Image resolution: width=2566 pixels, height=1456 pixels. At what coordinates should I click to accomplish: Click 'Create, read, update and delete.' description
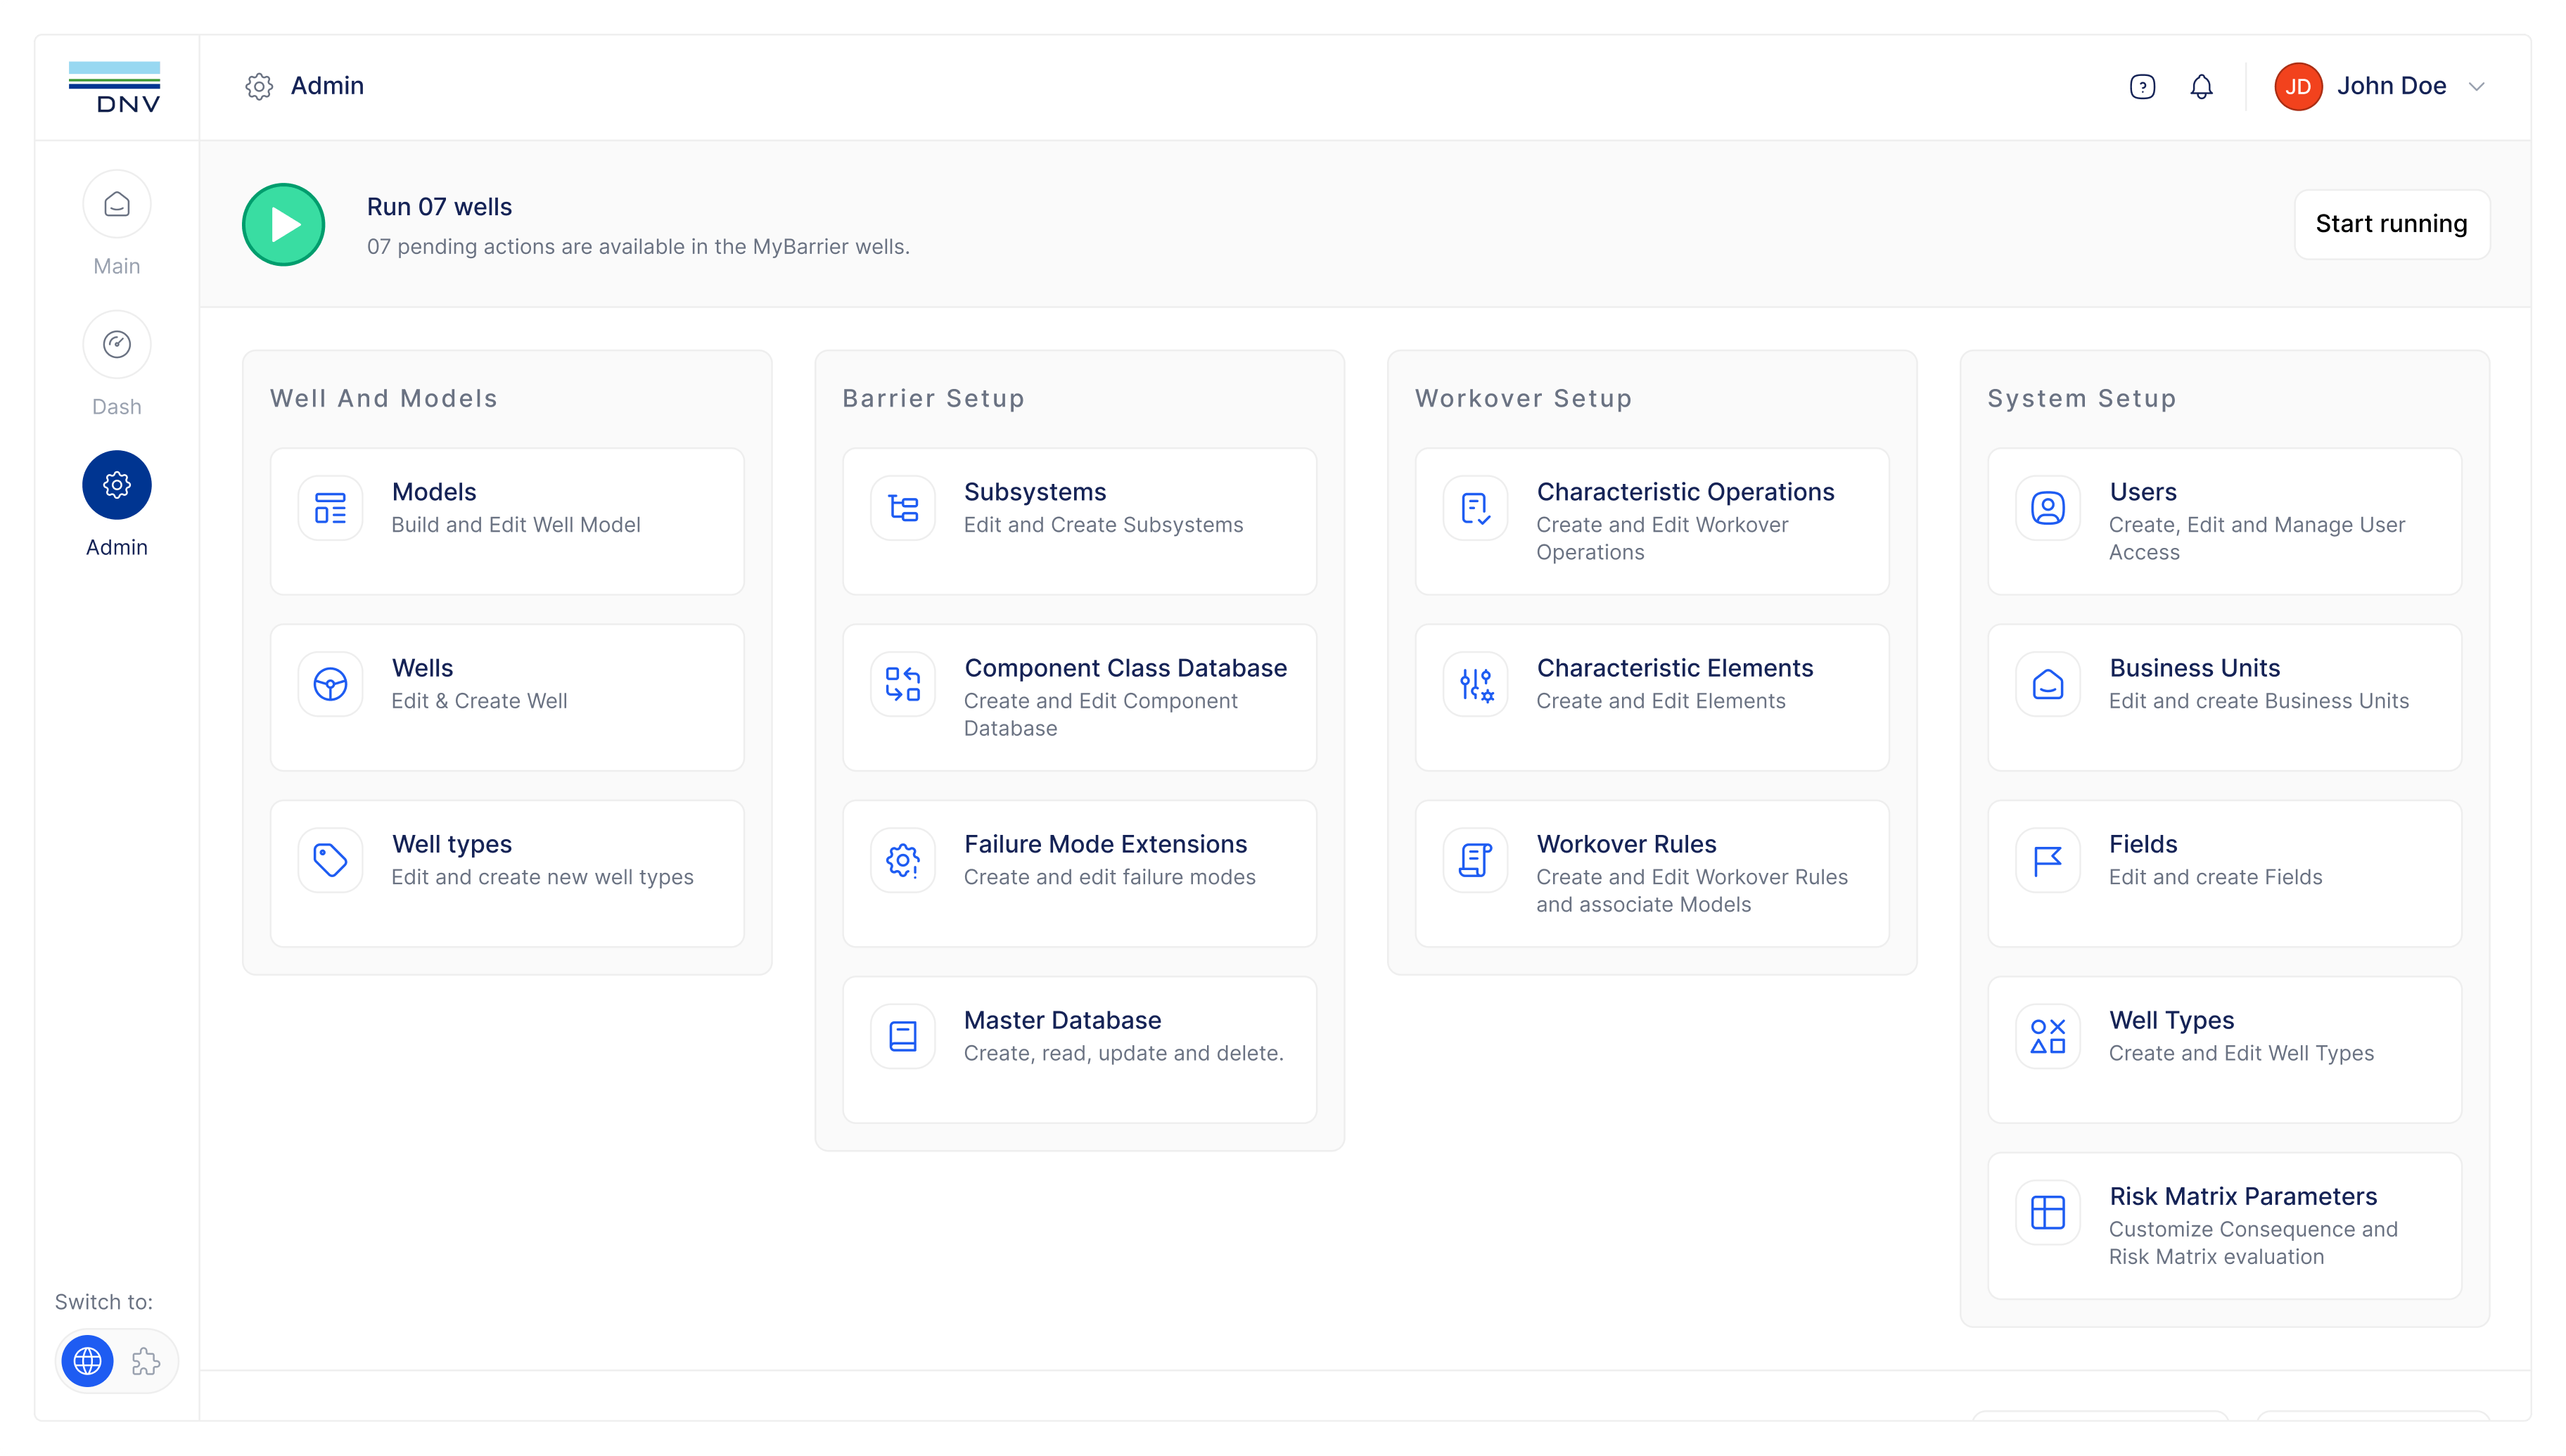[1123, 1053]
